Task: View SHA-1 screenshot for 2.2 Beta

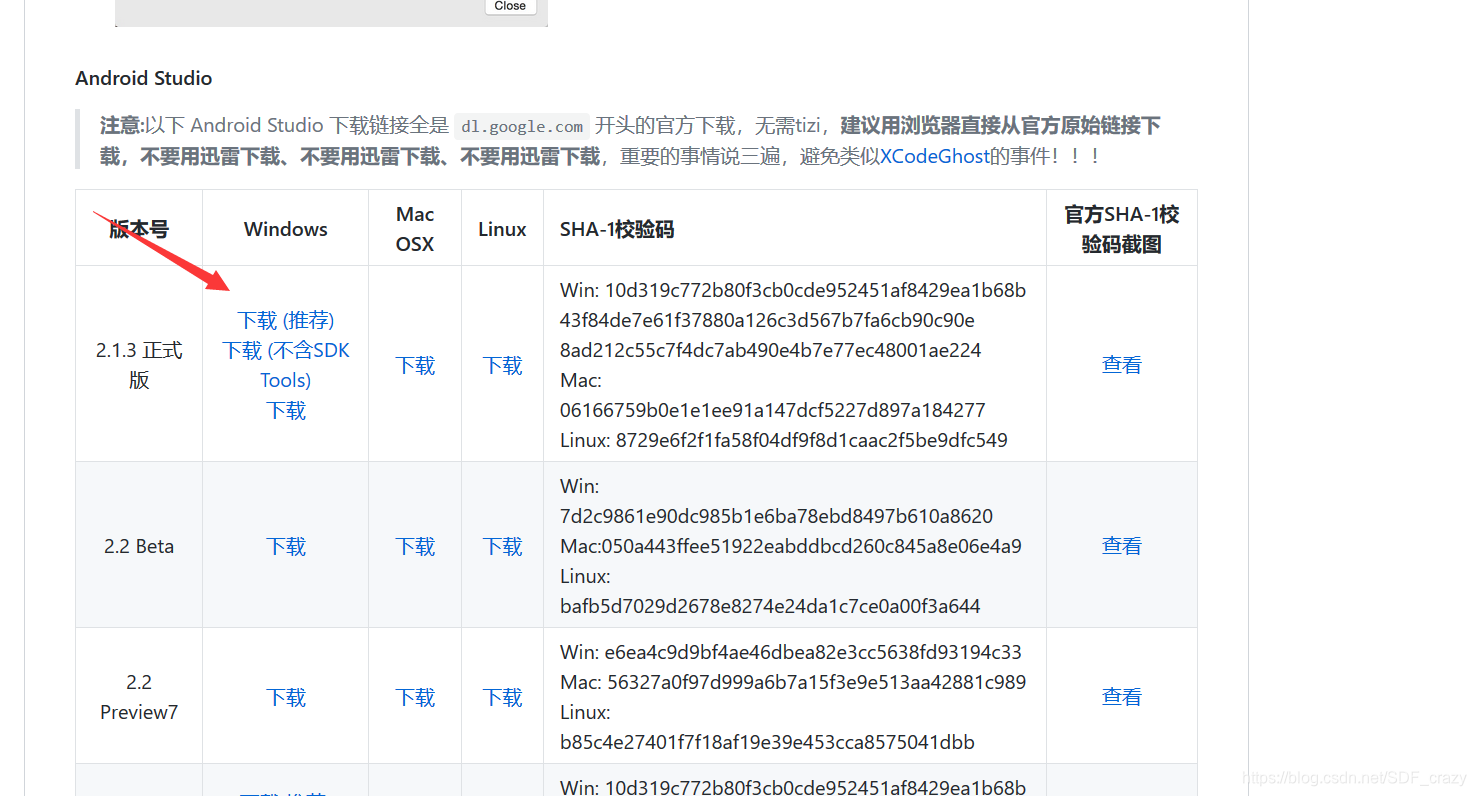Action: [1121, 546]
